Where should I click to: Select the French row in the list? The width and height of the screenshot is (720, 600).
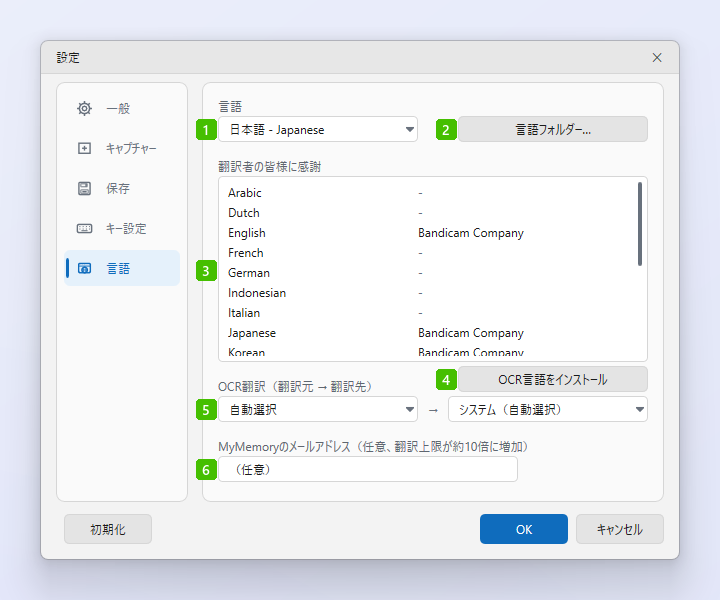pos(428,253)
